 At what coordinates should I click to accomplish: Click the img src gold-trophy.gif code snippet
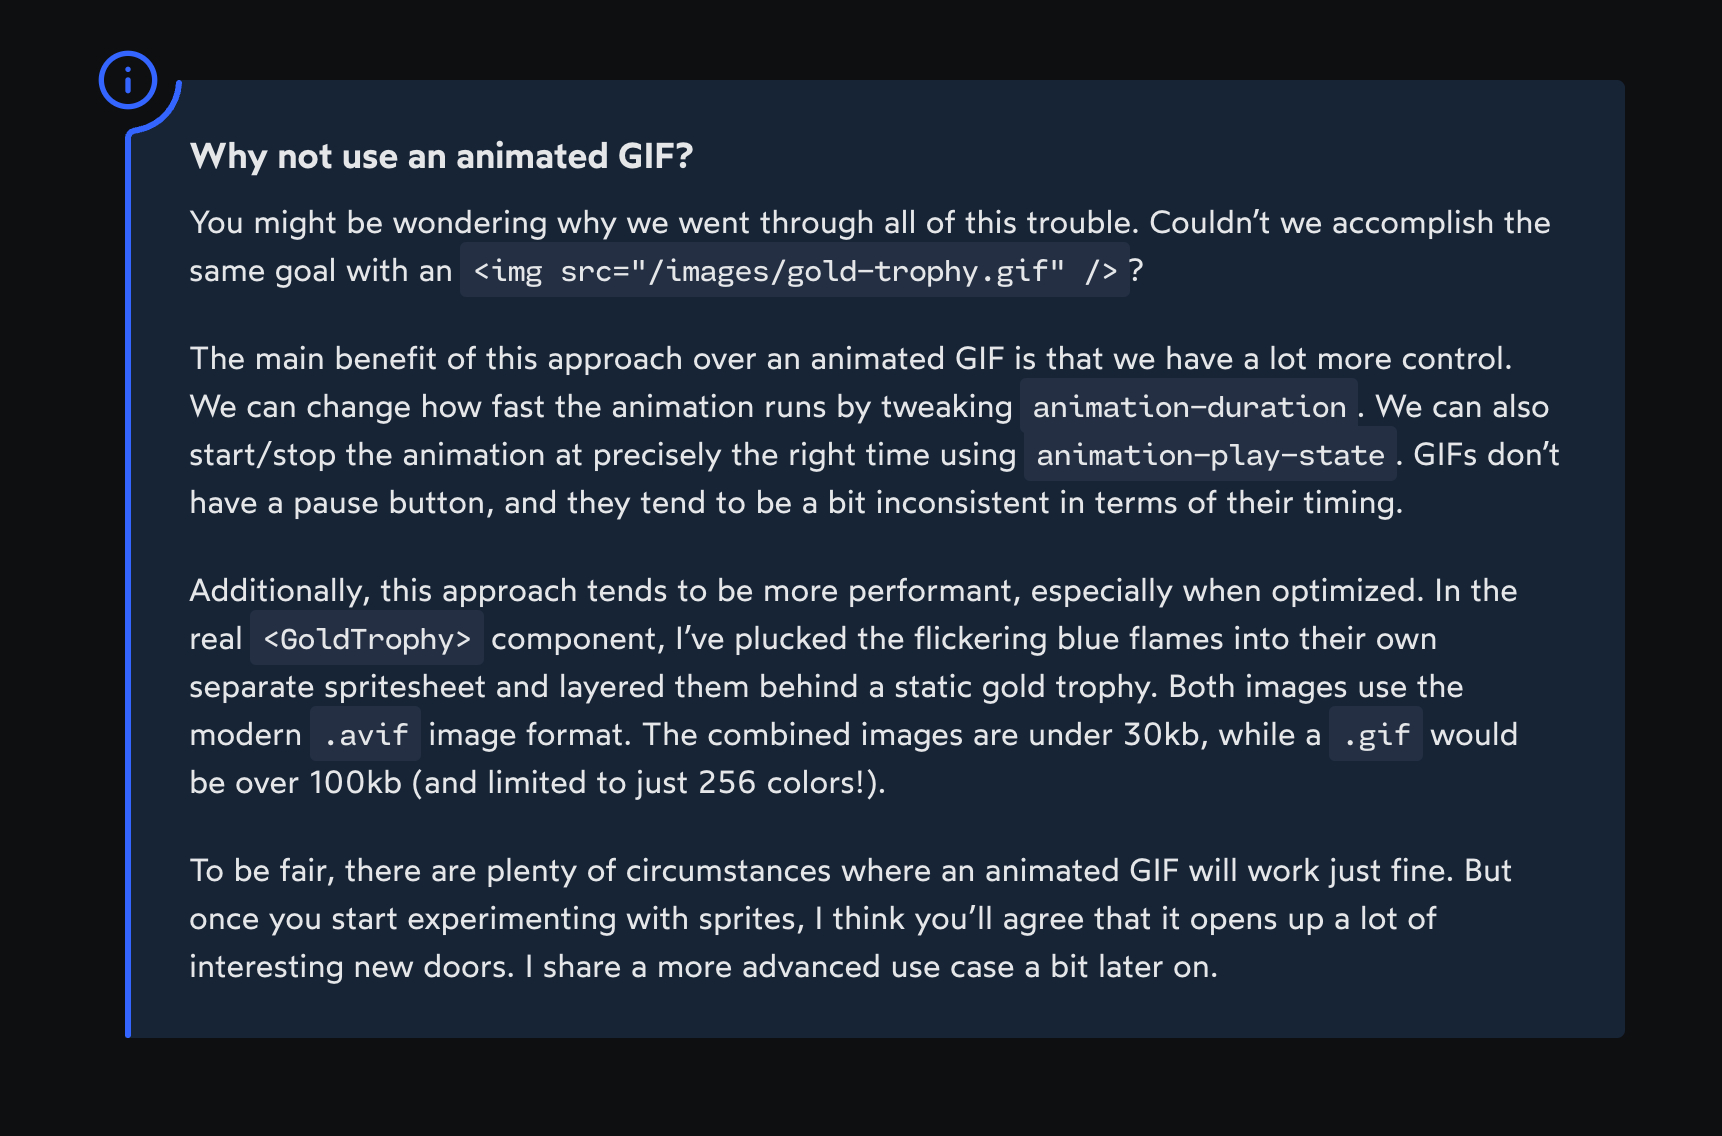[794, 271]
